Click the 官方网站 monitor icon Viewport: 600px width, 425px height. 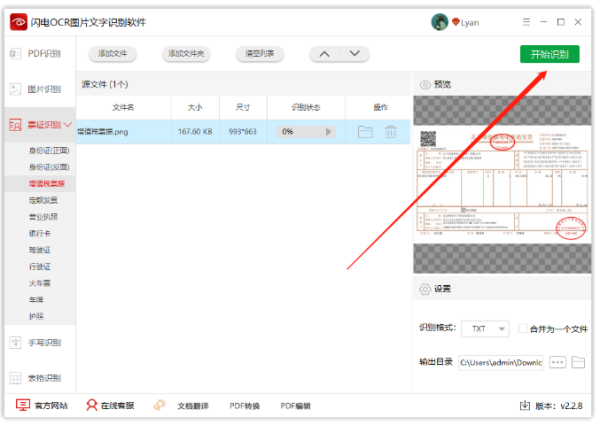pos(23,405)
